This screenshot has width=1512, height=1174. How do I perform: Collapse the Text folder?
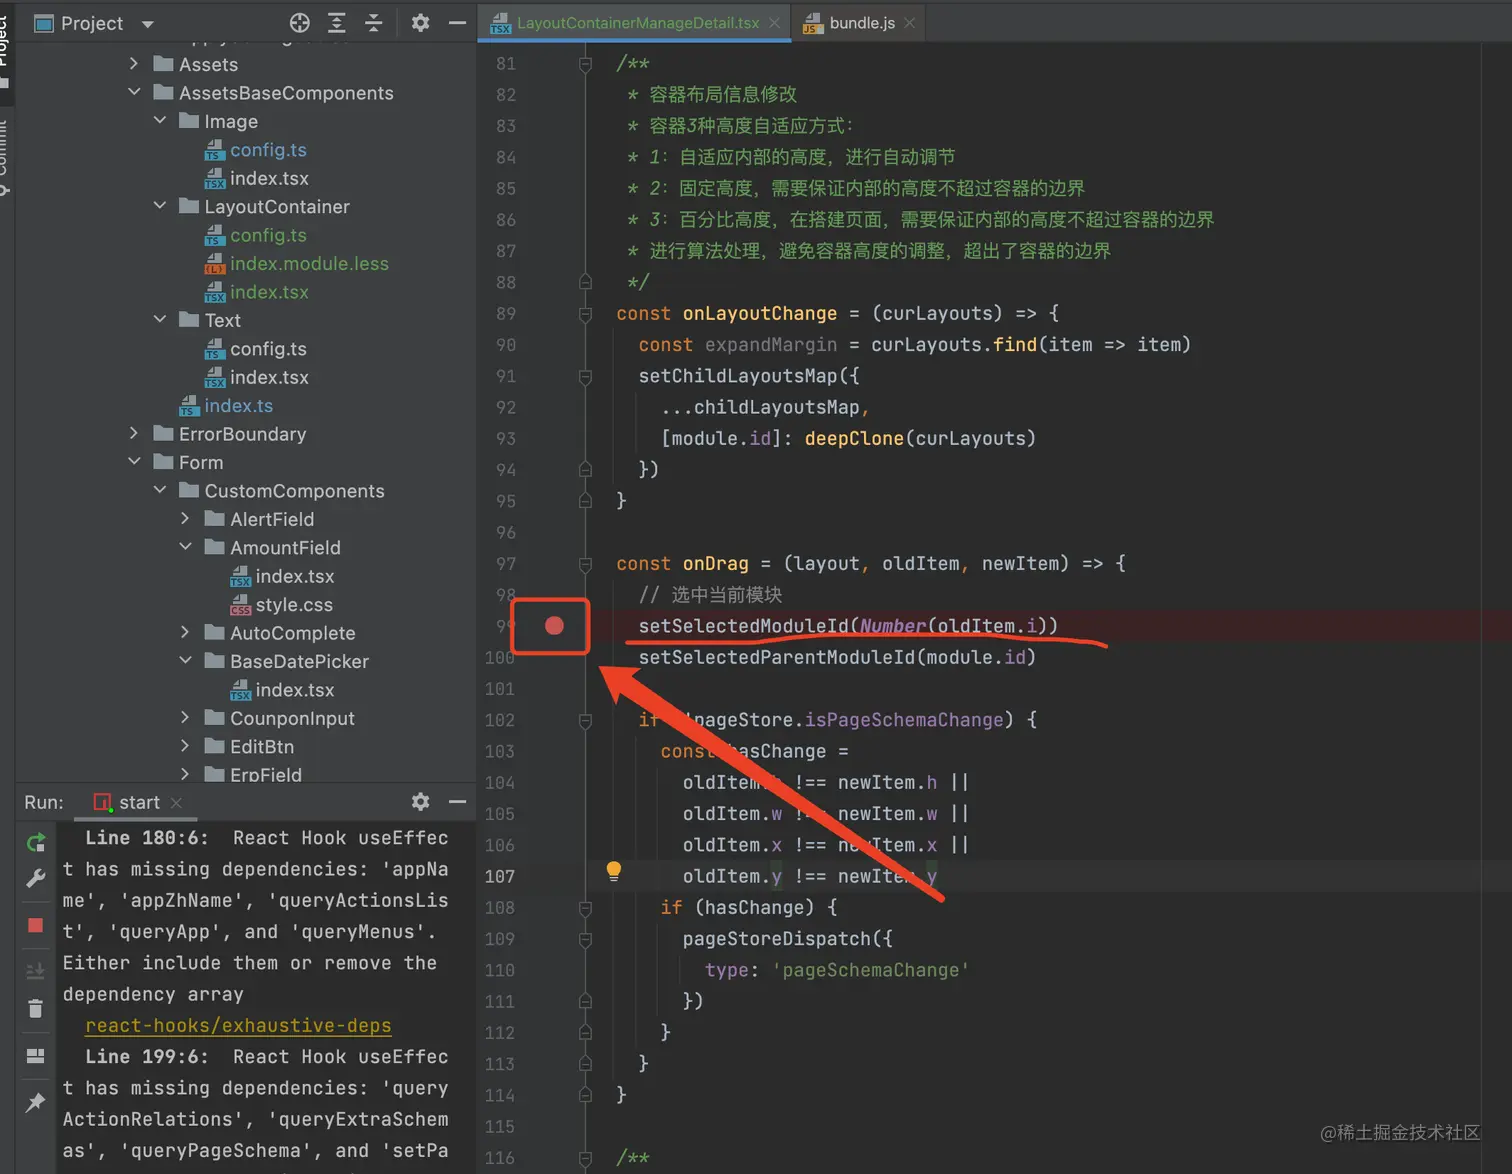pyautogui.click(x=160, y=319)
